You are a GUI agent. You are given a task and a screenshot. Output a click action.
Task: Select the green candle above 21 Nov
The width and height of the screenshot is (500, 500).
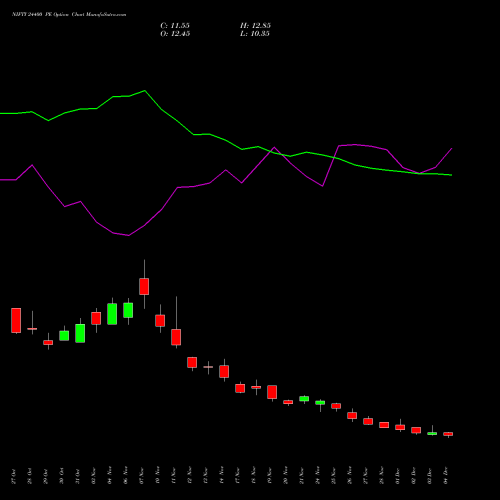point(304,399)
